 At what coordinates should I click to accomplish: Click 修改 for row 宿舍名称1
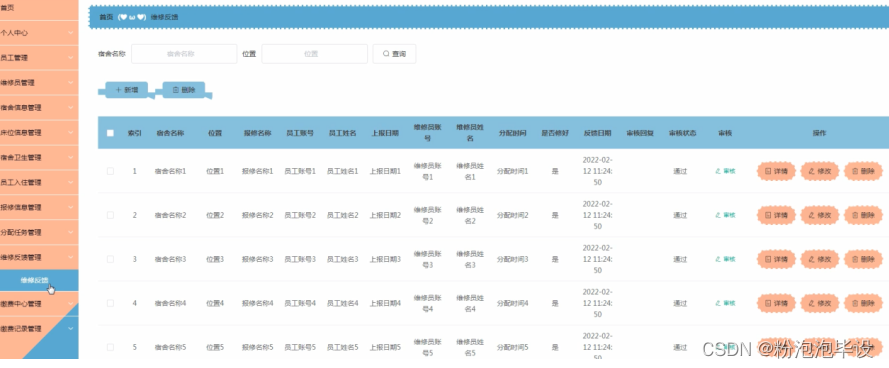coord(820,171)
